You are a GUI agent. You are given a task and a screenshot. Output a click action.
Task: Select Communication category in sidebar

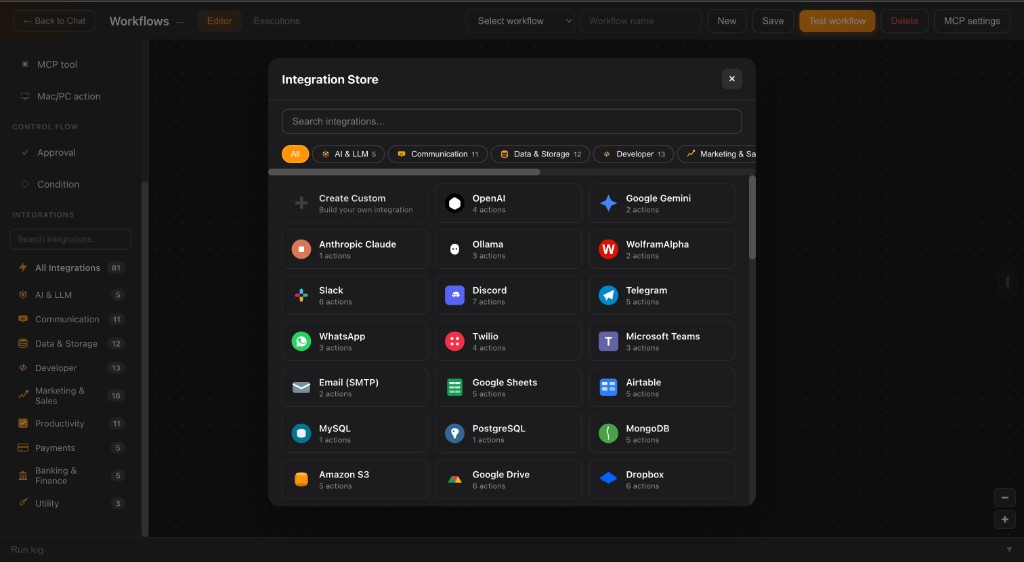pos(71,319)
